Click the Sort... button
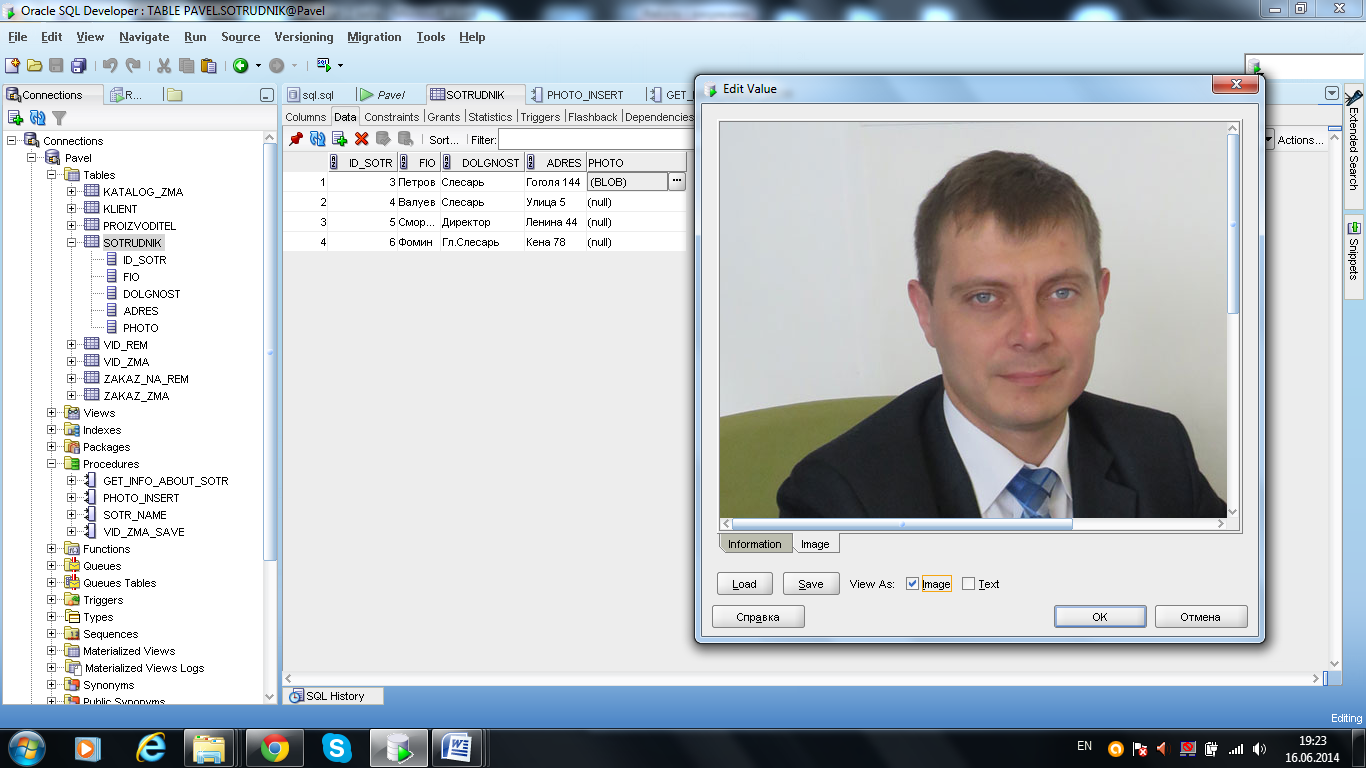 [x=444, y=140]
